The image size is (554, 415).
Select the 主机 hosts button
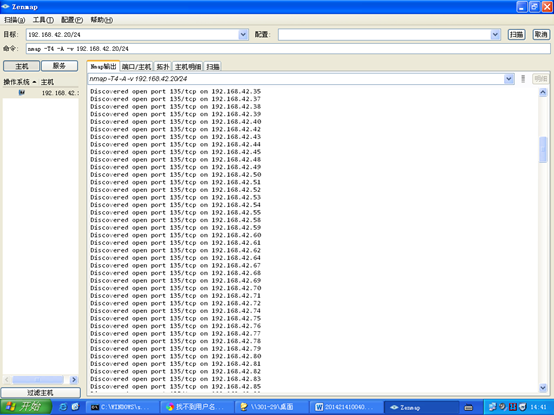pos(22,66)
